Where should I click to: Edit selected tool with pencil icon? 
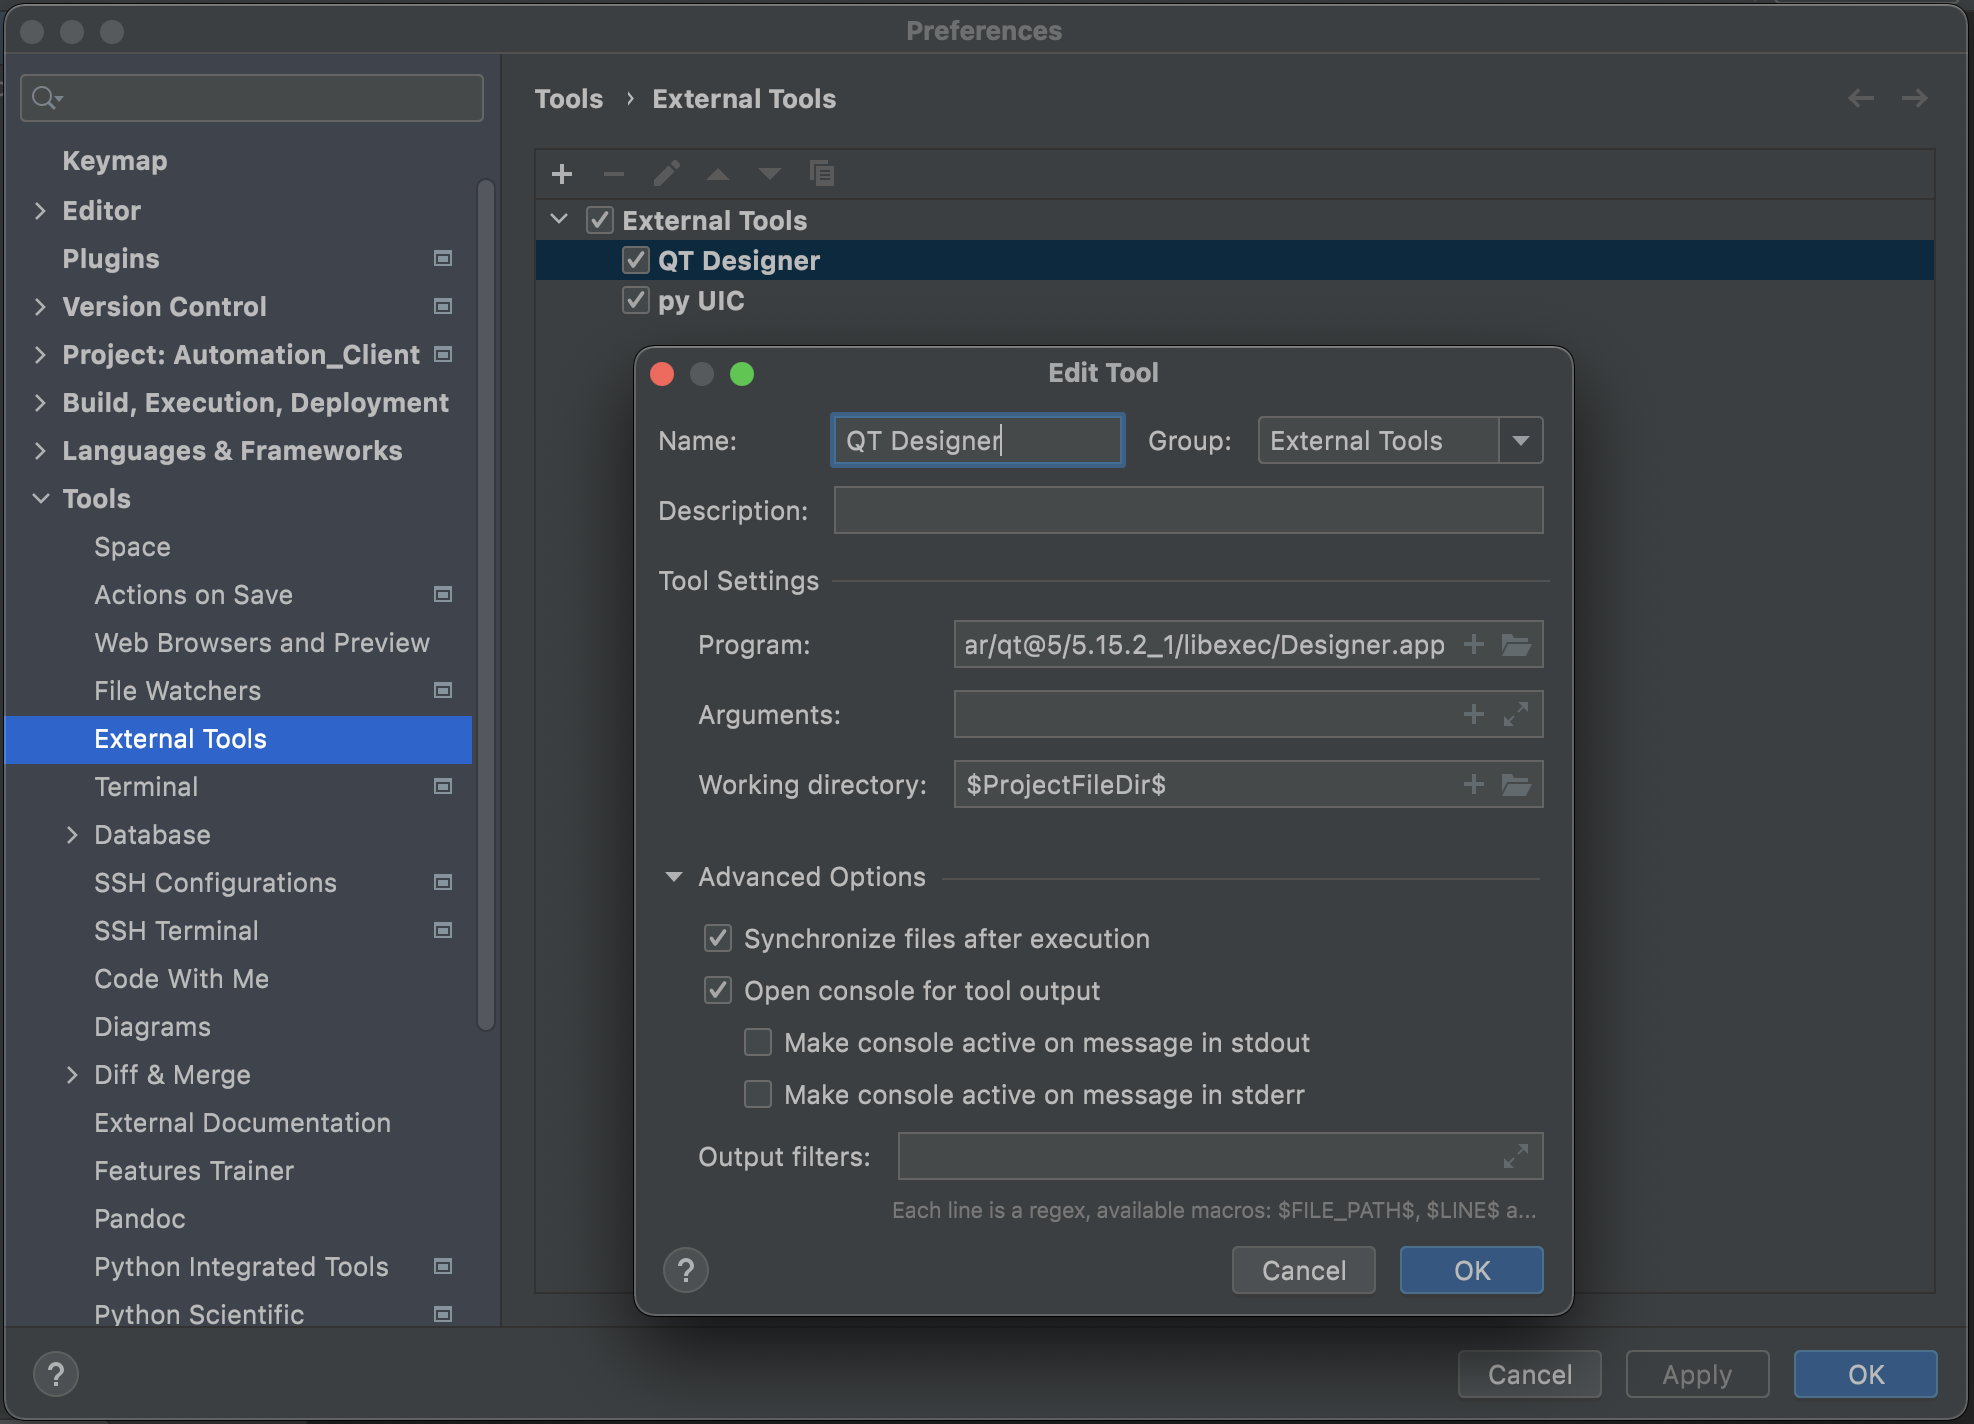click(x=666, y=174)
